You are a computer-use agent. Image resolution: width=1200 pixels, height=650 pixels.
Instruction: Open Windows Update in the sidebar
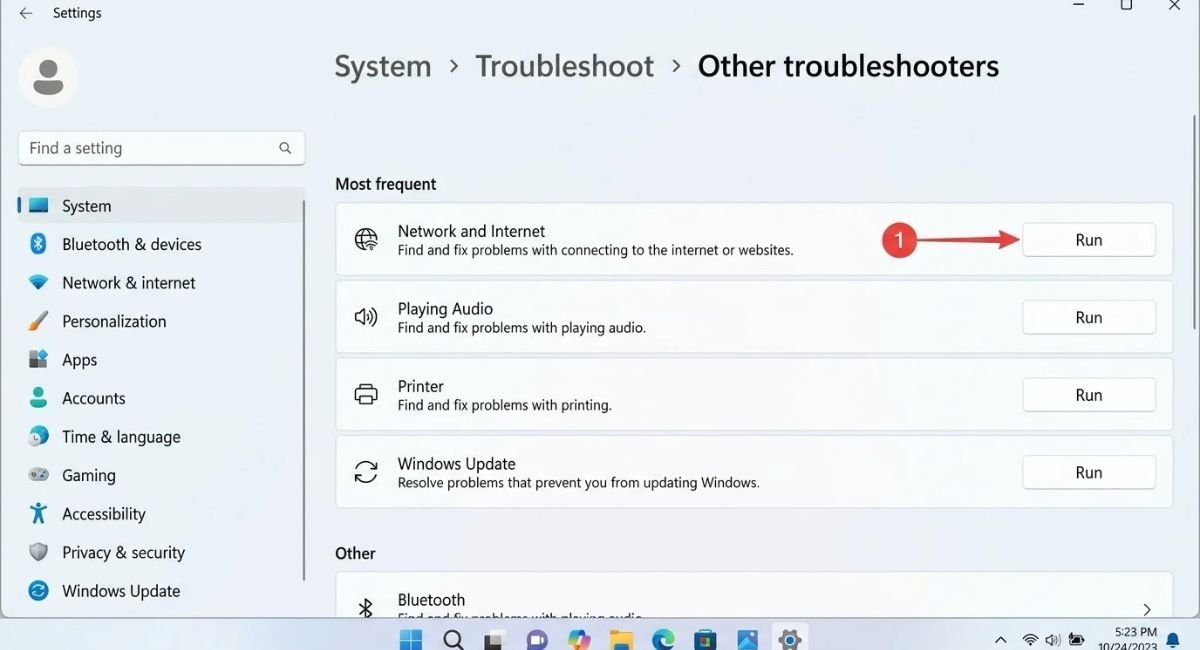pos(161,591)
